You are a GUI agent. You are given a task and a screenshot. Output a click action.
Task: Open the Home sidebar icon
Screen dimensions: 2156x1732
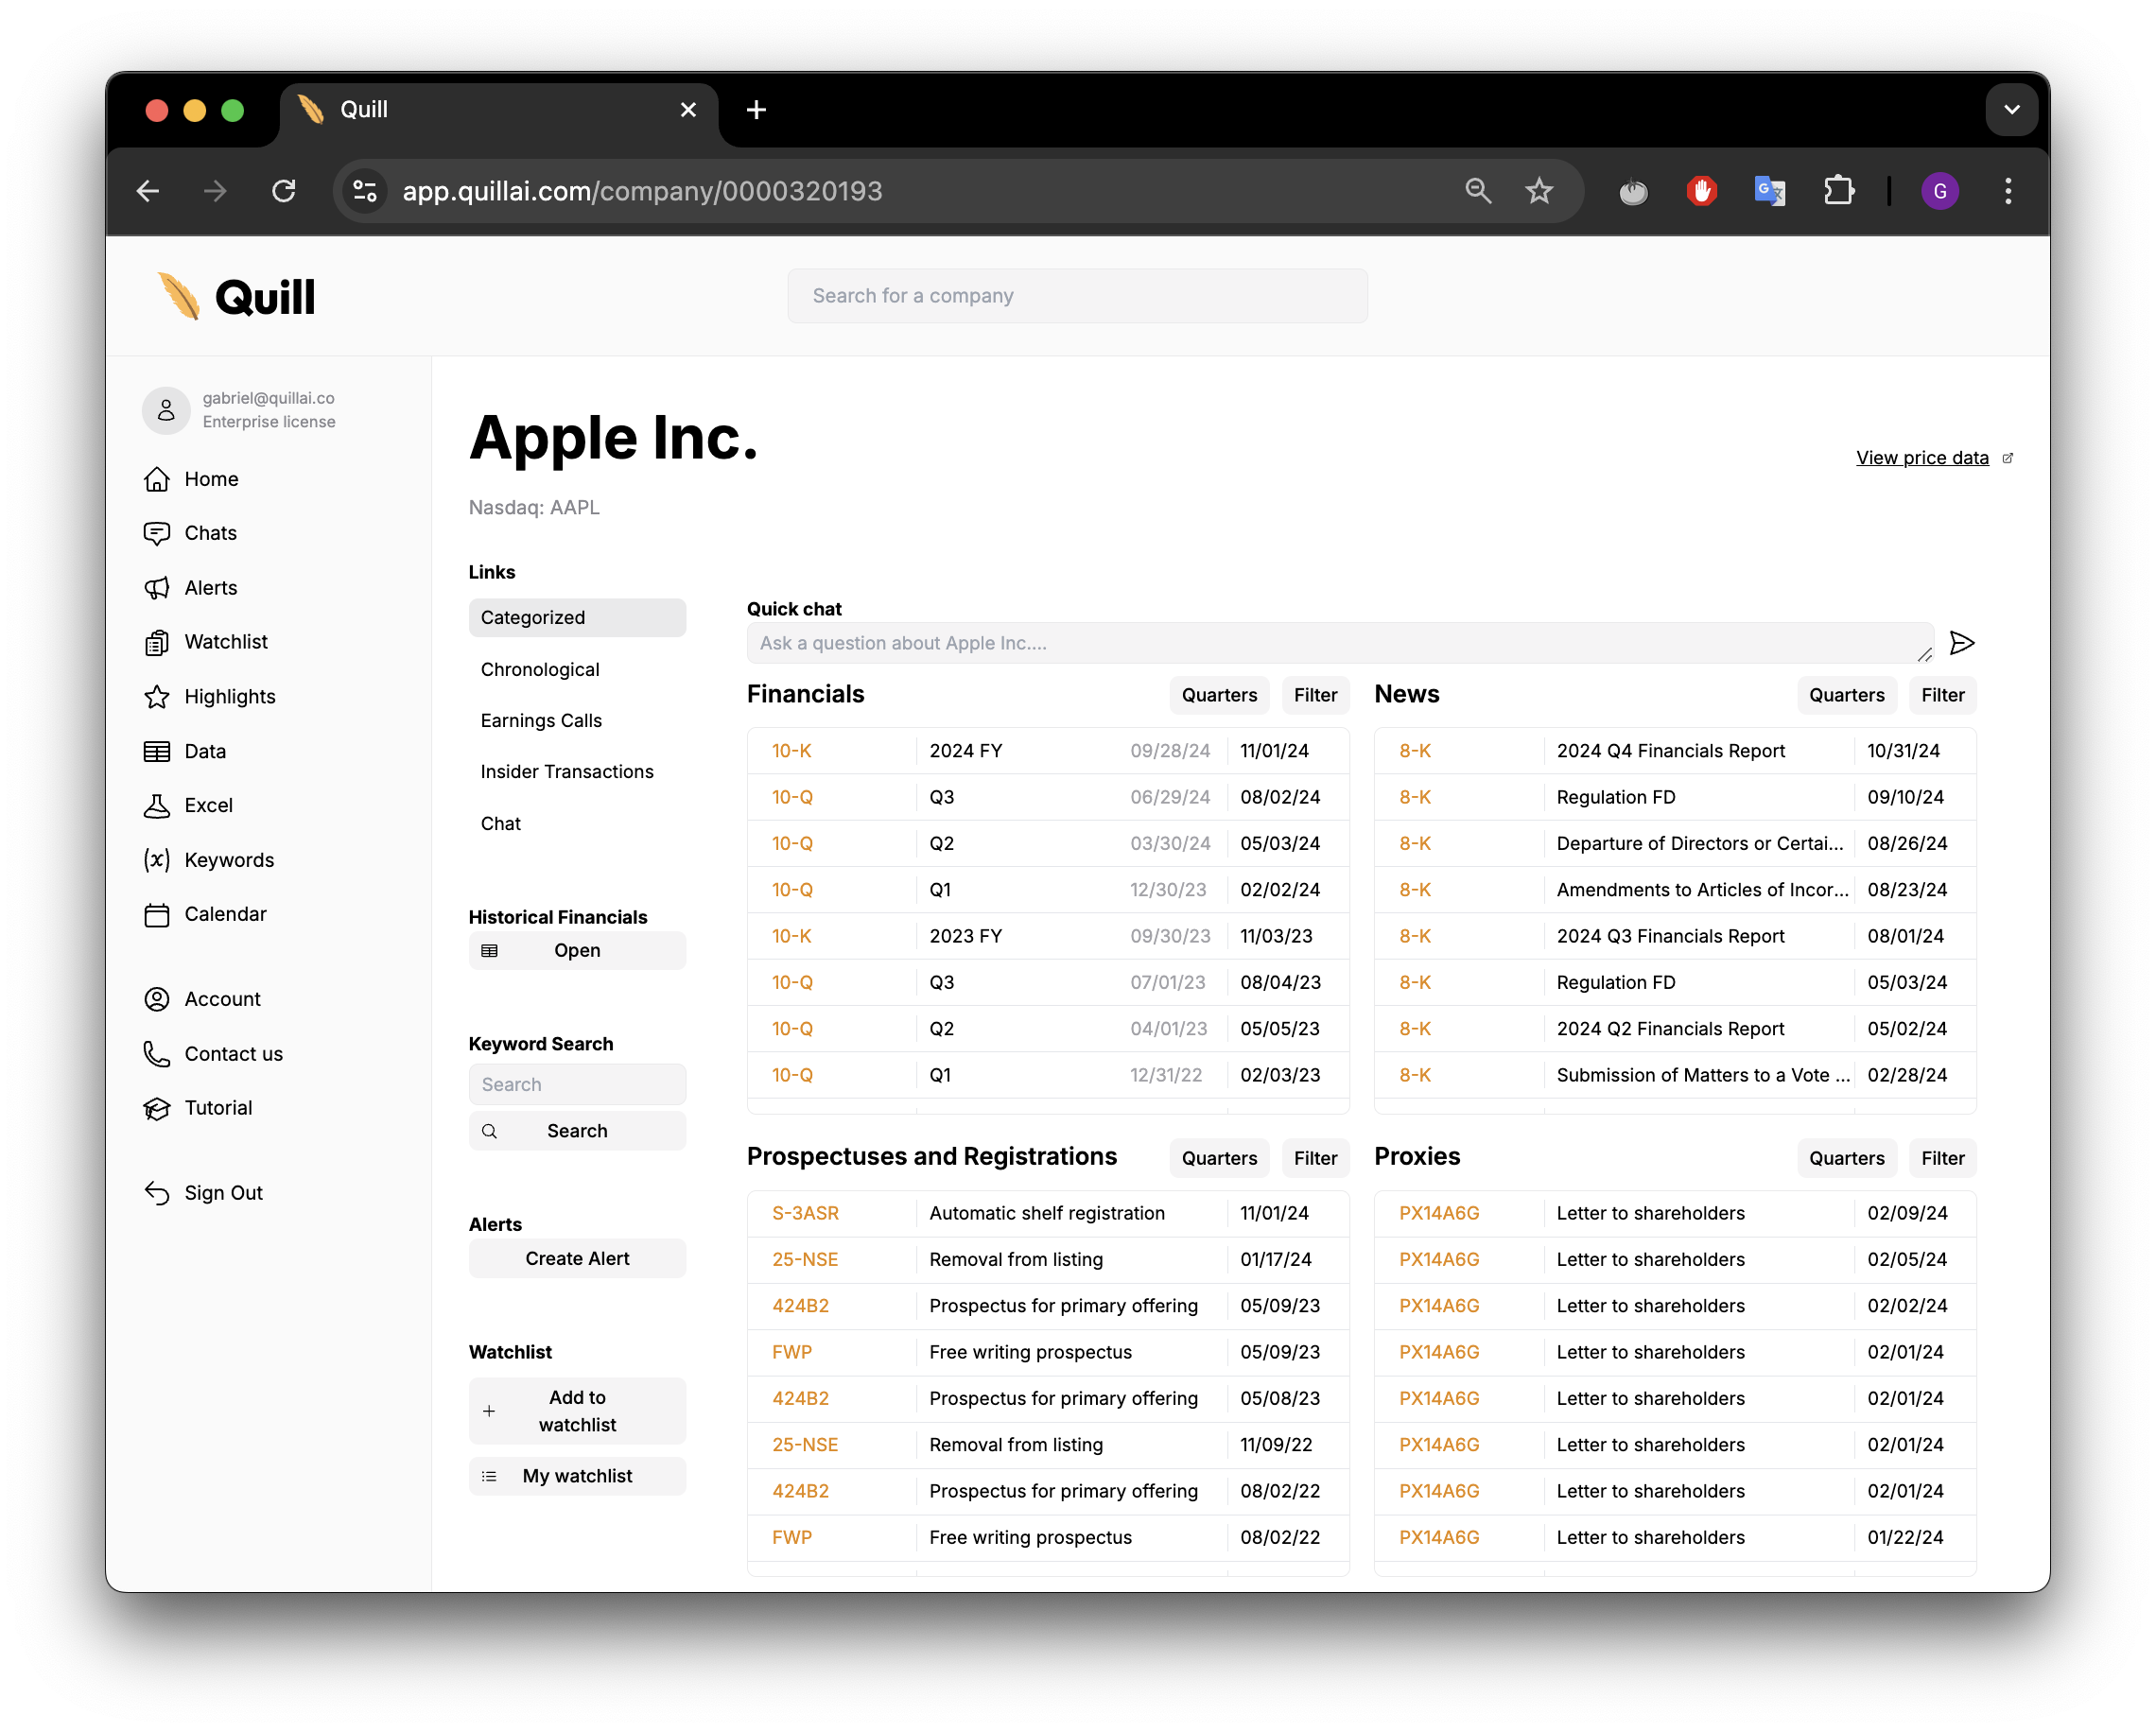pyautogui.click(x=157, y=479)
